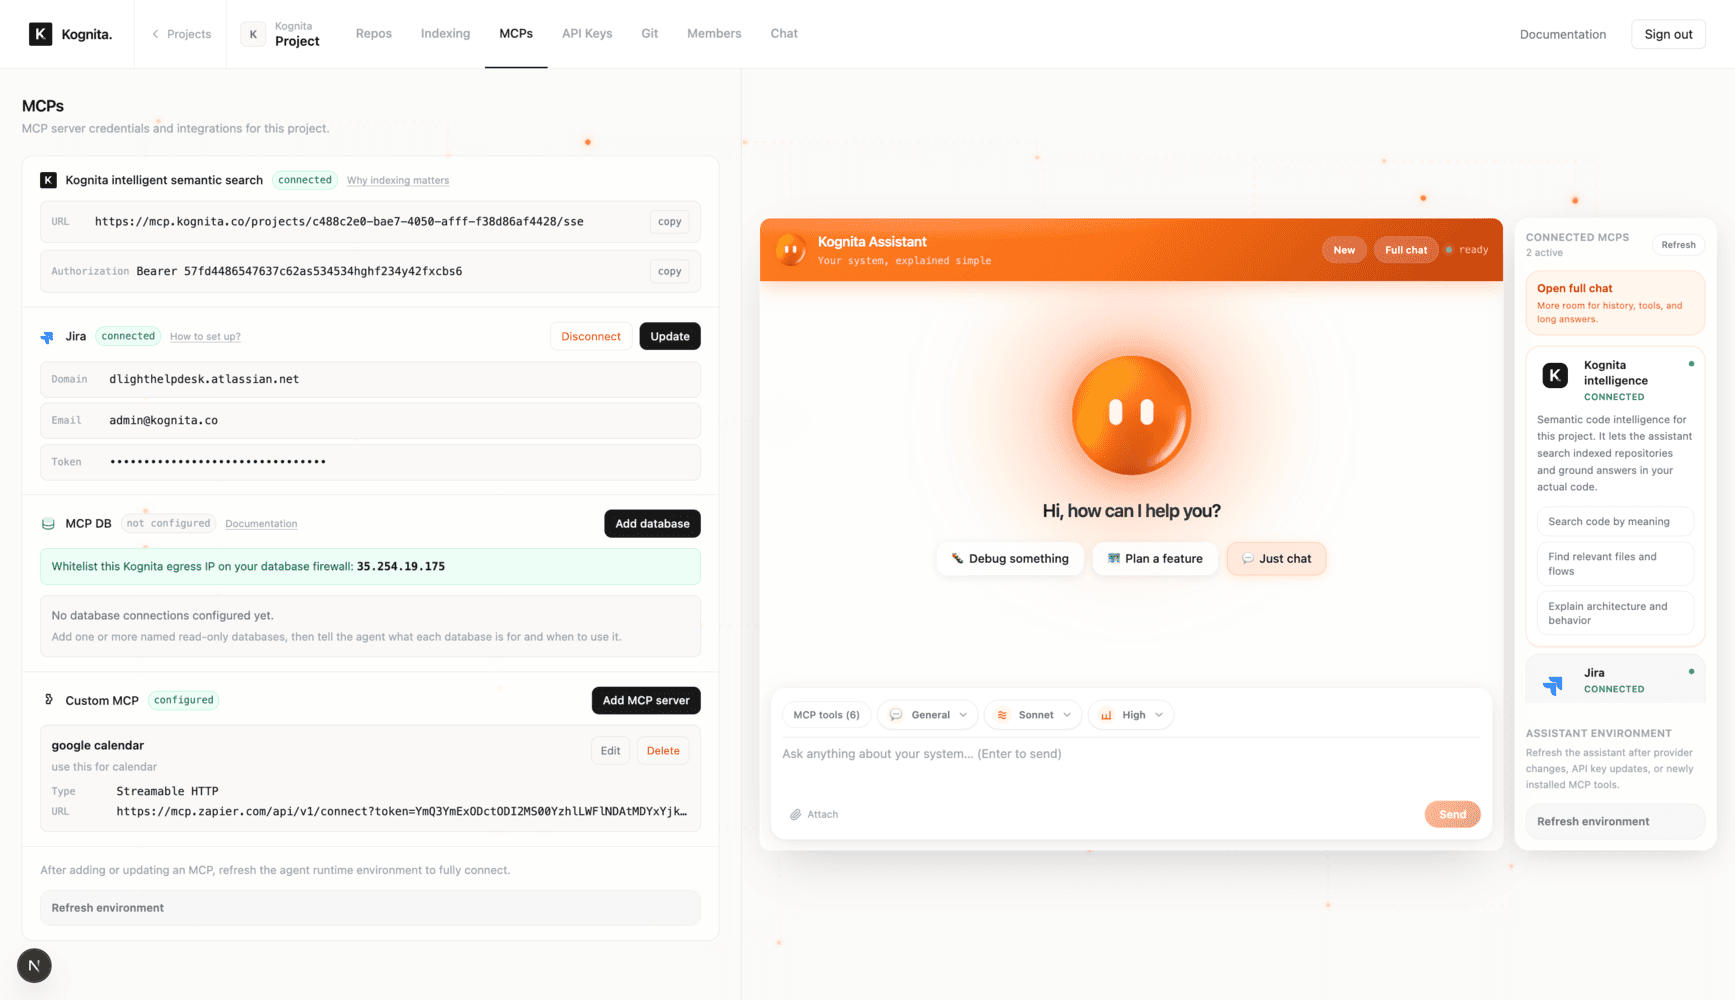This screenshot has height=1000, width=1735.
Task: Expand the General mode dropdown
Action: 928,715
